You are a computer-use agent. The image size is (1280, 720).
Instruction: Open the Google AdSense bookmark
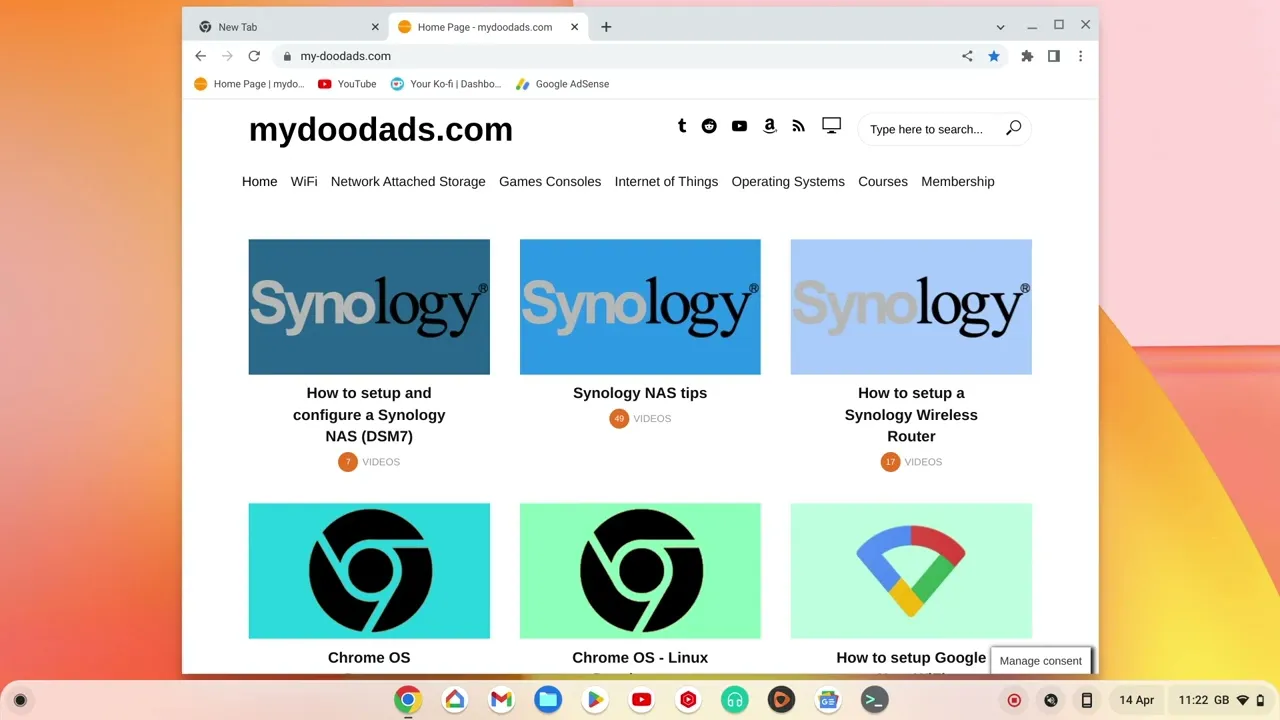point(562,84)
